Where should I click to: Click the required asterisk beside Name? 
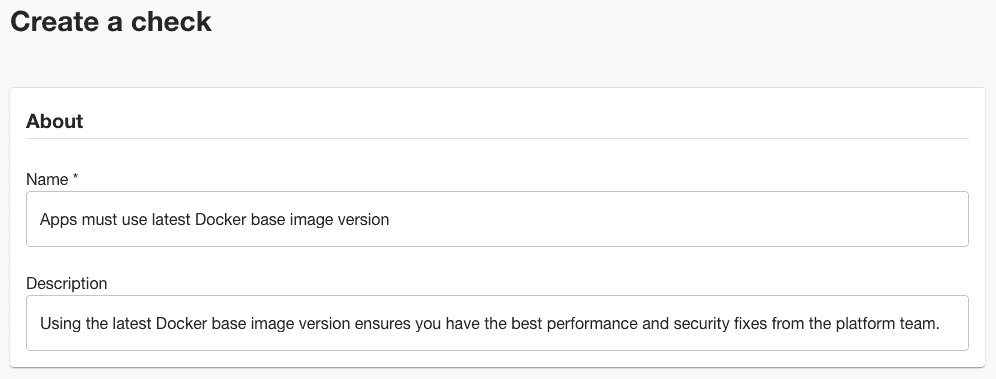tap(75, 178)
